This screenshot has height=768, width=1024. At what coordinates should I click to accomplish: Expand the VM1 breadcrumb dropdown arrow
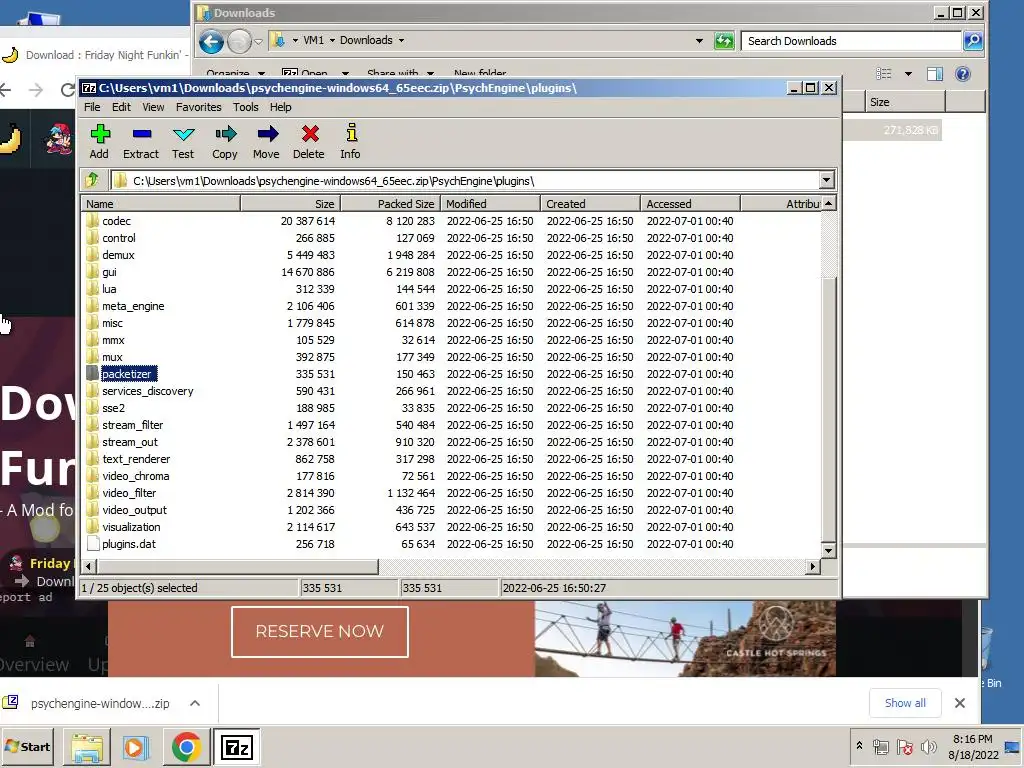point(332,40)
